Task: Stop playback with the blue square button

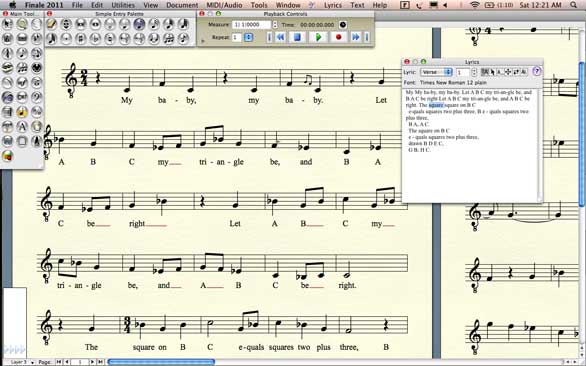Action: [297, 37]
